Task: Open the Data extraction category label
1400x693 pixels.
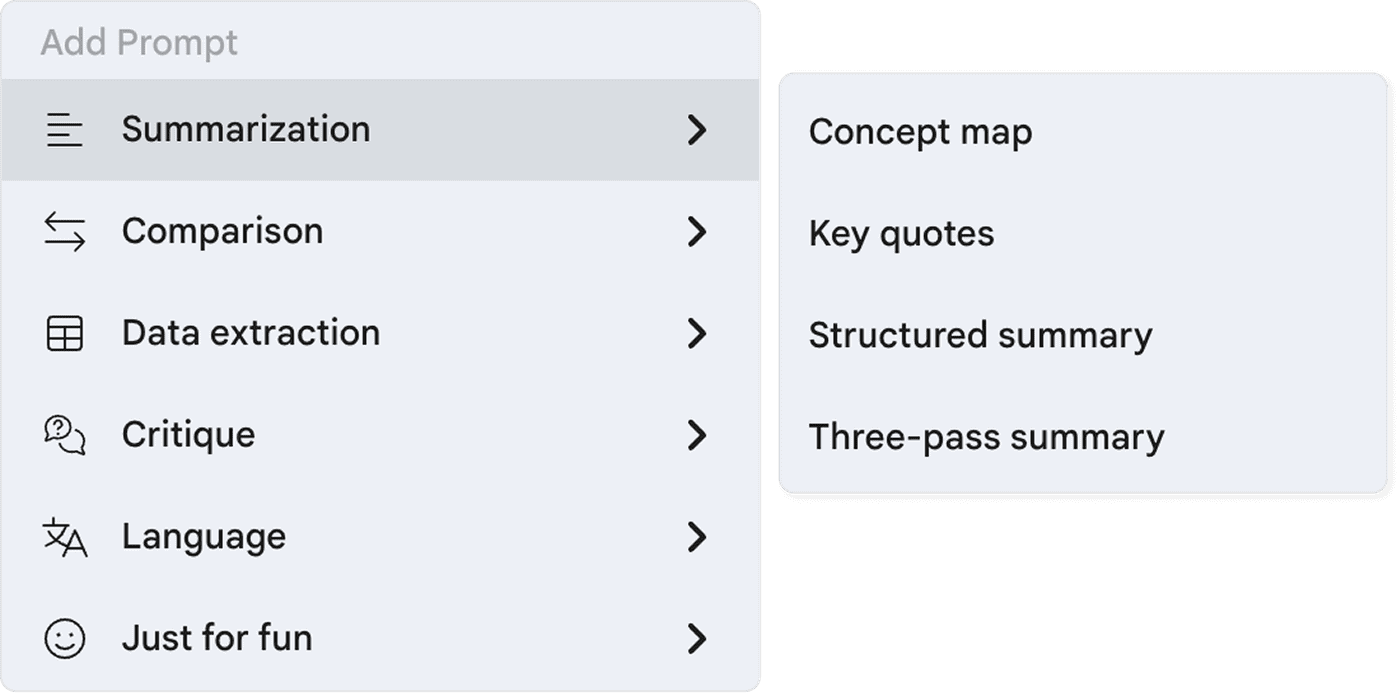Action: 251,333
